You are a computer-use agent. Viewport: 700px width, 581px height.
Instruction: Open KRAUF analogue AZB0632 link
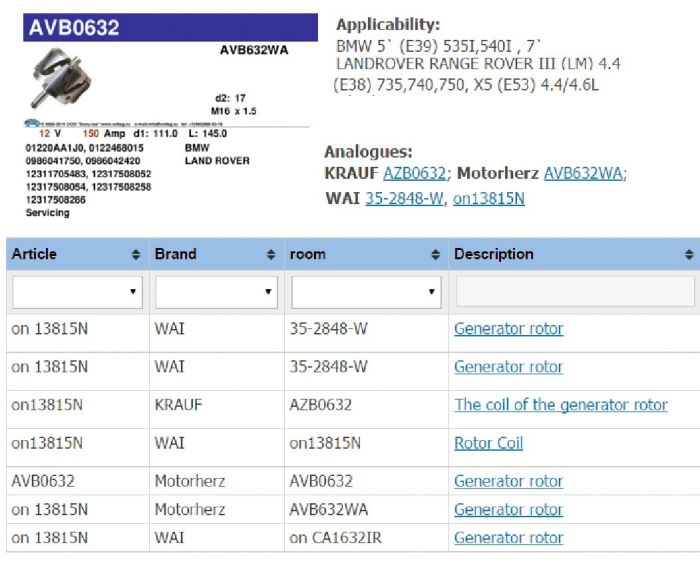[x=414, y=173]
